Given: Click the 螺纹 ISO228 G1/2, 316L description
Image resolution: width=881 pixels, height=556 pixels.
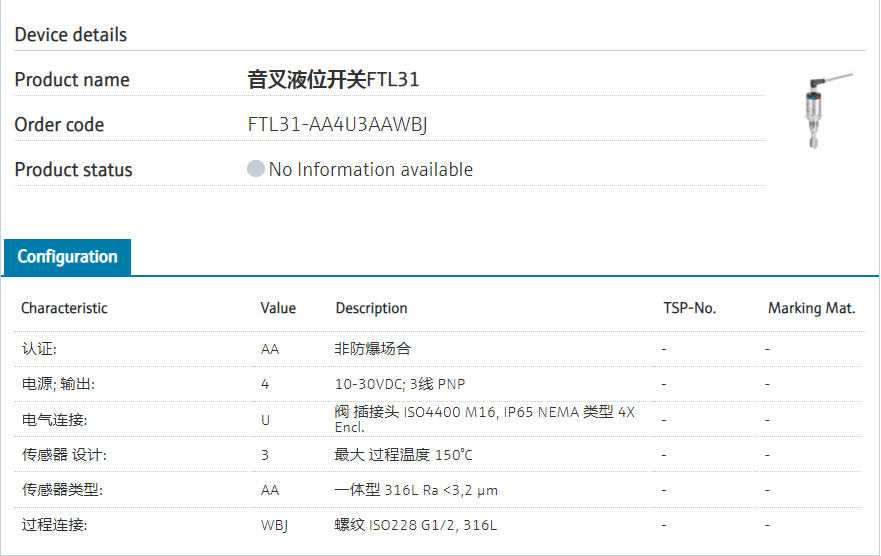Looking at the screenshot, I should coord(416,525).
